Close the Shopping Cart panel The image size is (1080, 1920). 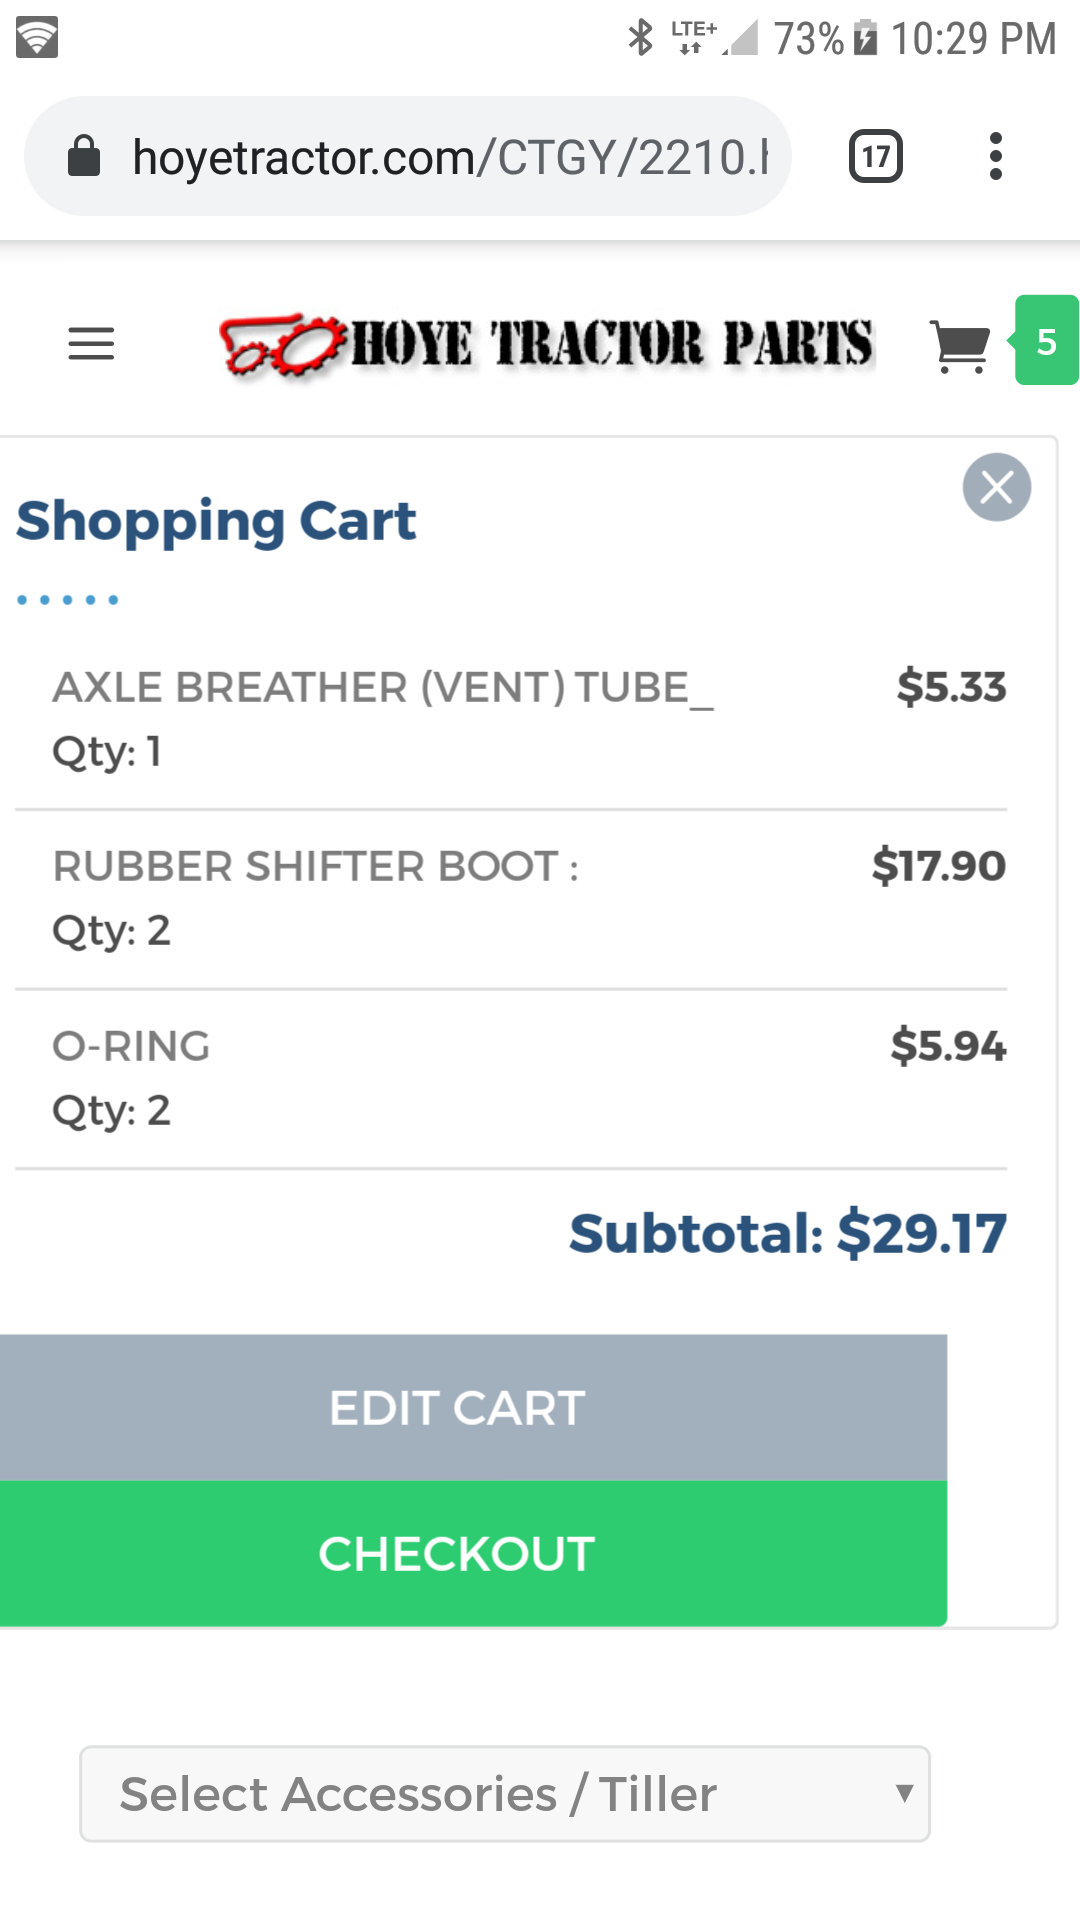pyautogui.click(x=996, y=487)
